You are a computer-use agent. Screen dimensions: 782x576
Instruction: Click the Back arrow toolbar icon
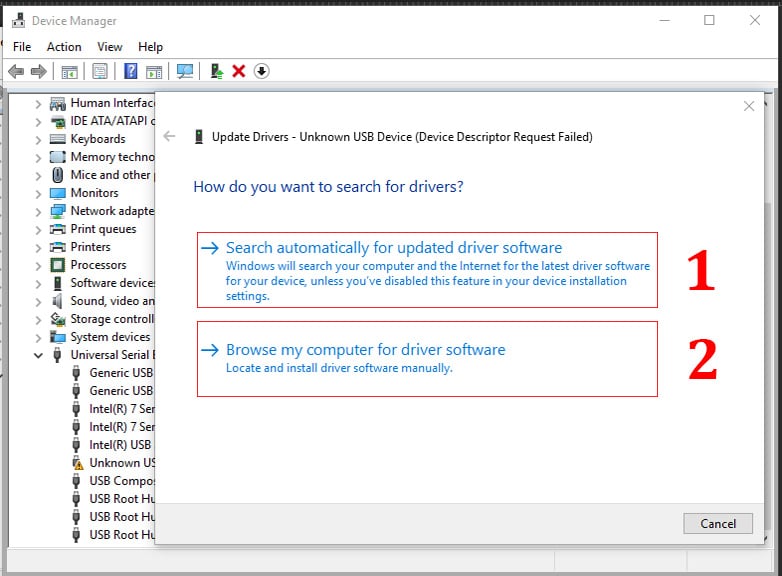[x=16, y=71]
